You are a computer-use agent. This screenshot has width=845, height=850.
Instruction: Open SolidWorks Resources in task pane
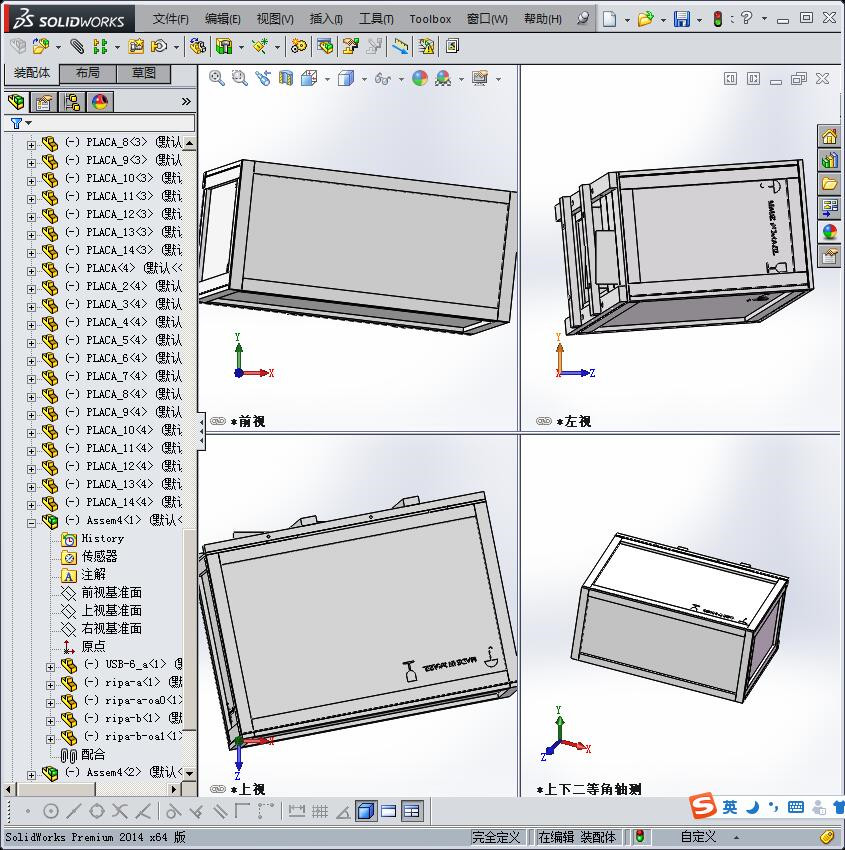pos(829,136)
